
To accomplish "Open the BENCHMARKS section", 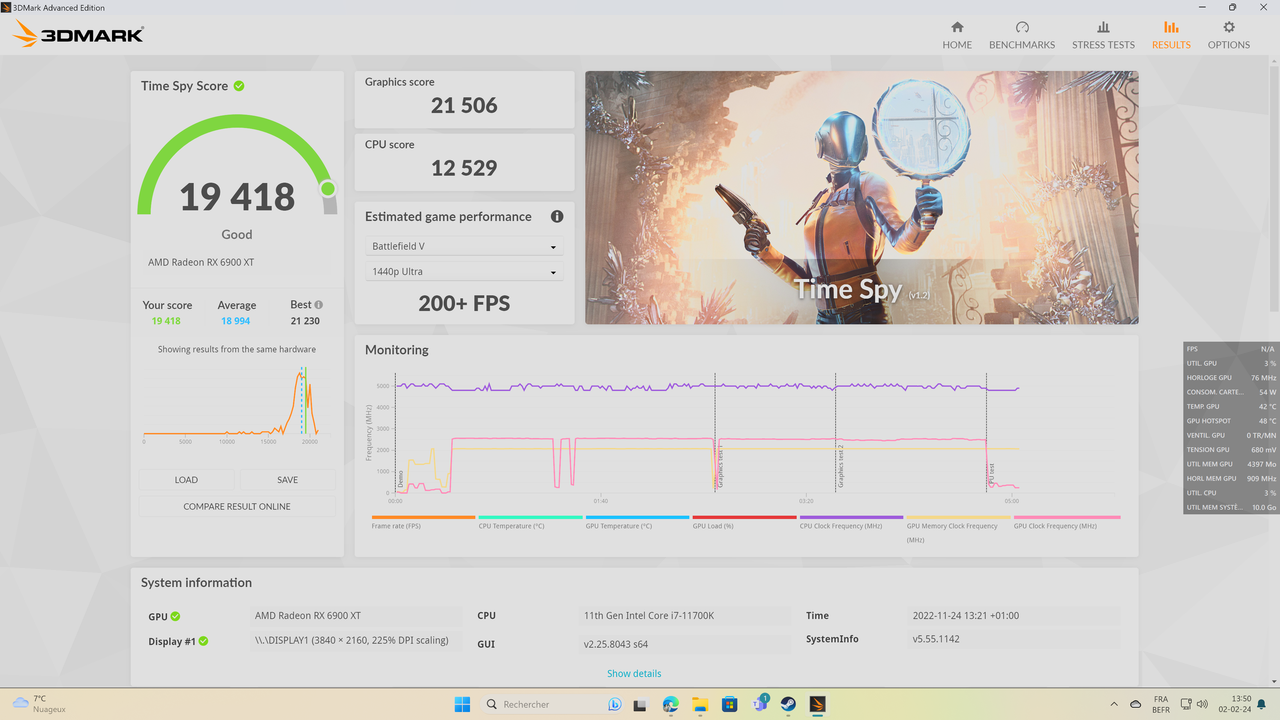I will (x=1022, y=35).
